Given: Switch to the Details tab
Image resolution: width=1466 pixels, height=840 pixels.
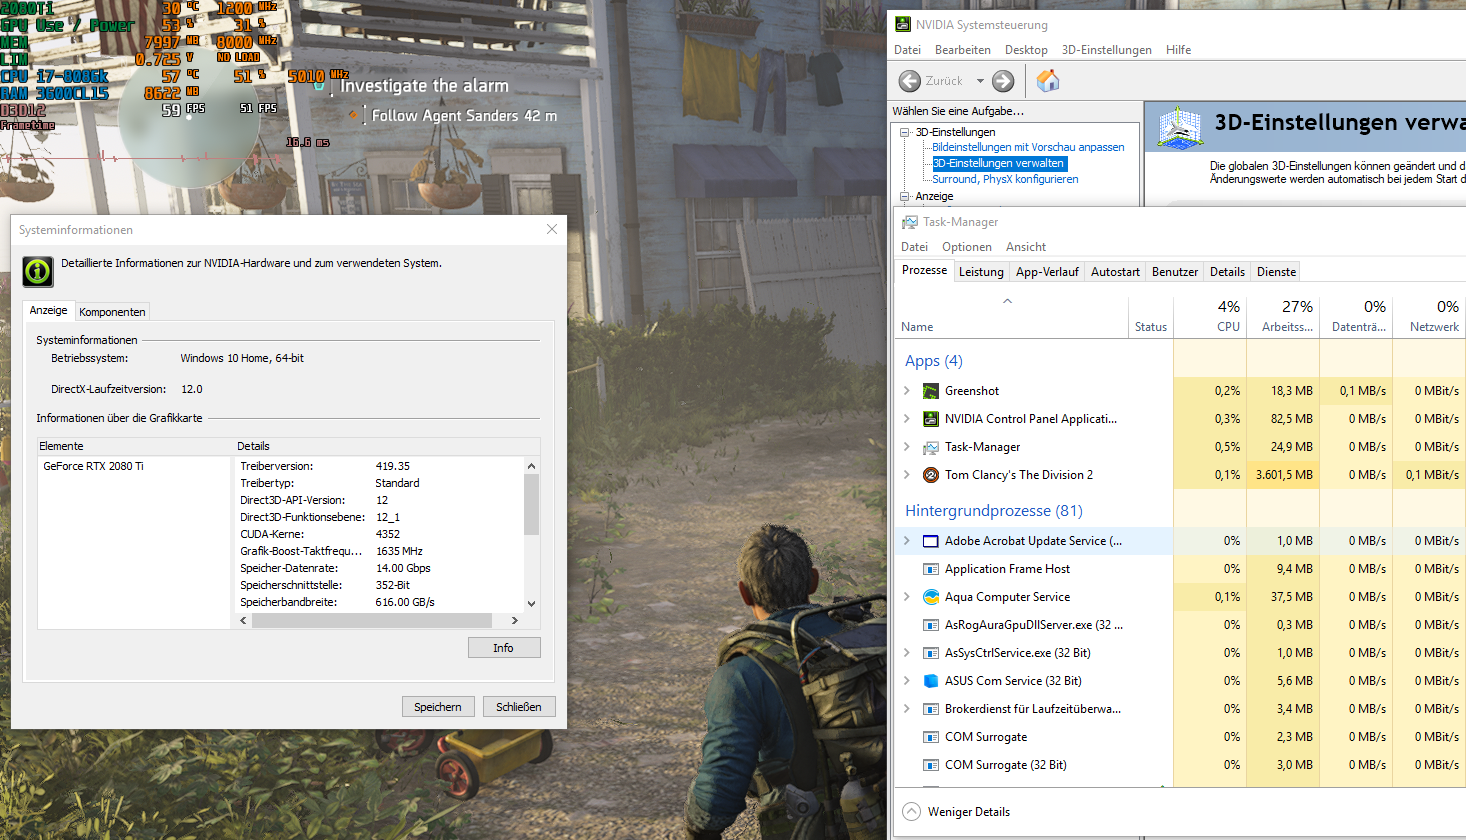Looking at the screenshot, I should point(1227,272).
